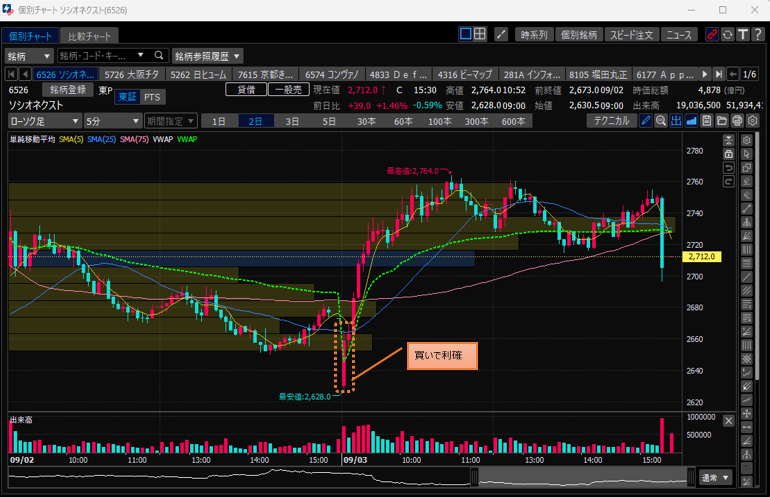770x497 pixels.
Task: Switch to PTS market
Action: (x=151, y=97)
